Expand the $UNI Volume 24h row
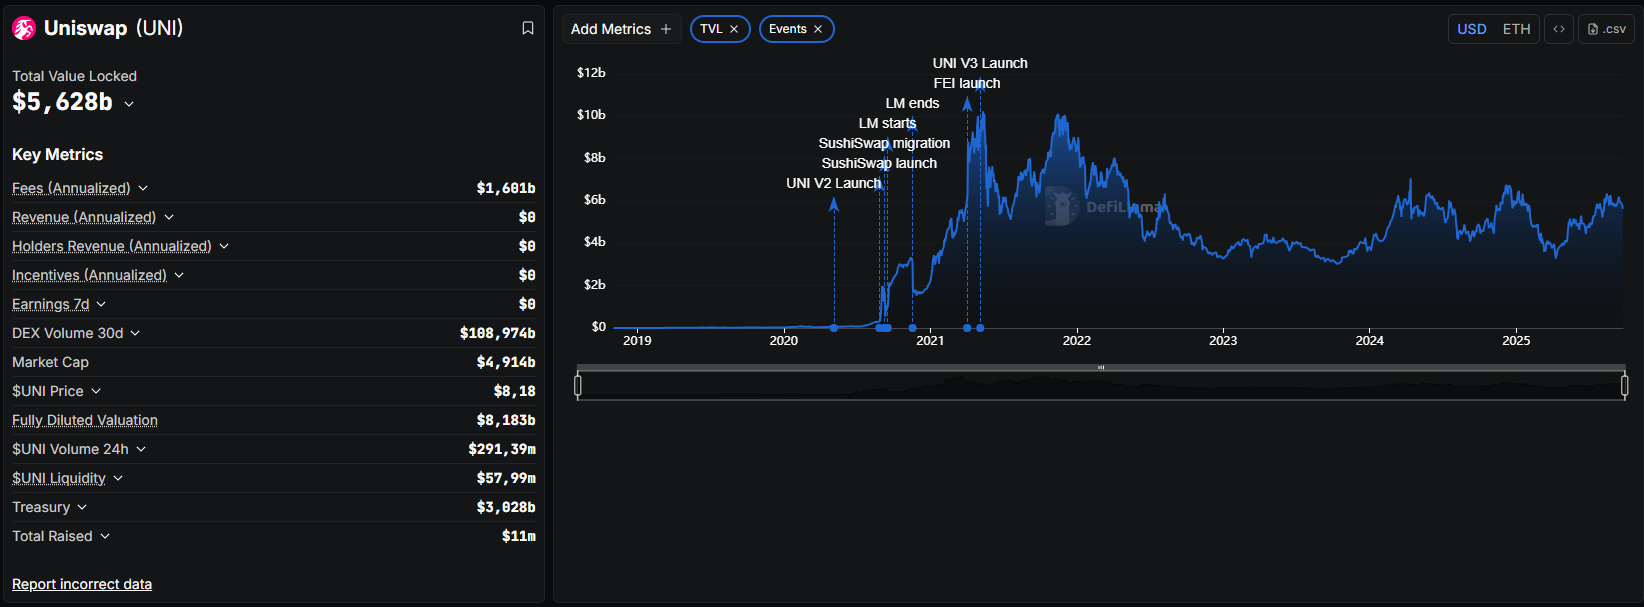Viewport: 1644px width, 607px height. (x=141, y=449)
